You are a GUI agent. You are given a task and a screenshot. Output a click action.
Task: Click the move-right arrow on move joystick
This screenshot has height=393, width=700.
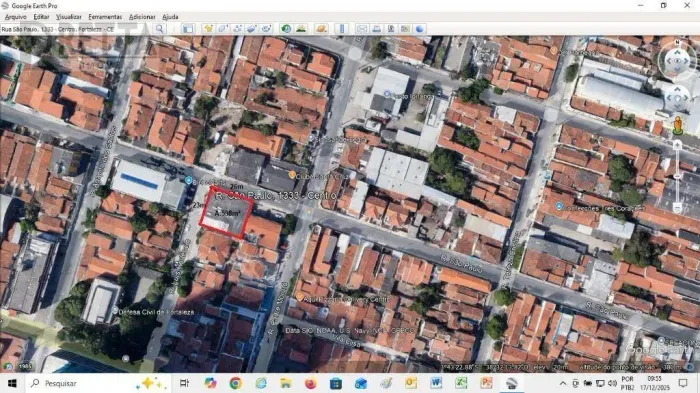[686, 98]
